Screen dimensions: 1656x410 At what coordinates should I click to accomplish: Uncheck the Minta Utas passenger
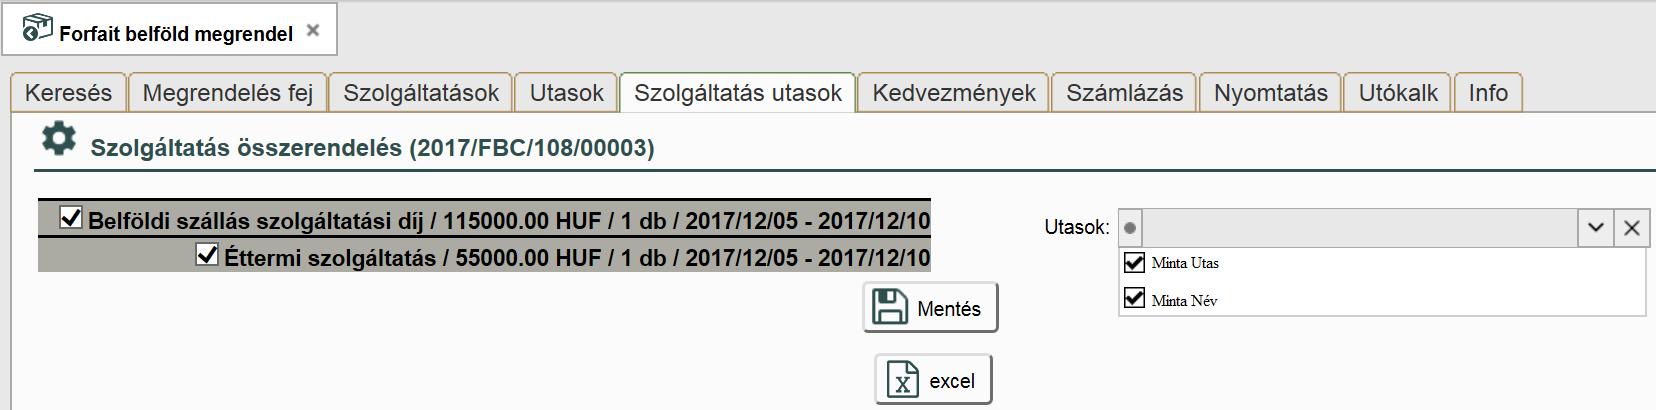pos(1134,262)
